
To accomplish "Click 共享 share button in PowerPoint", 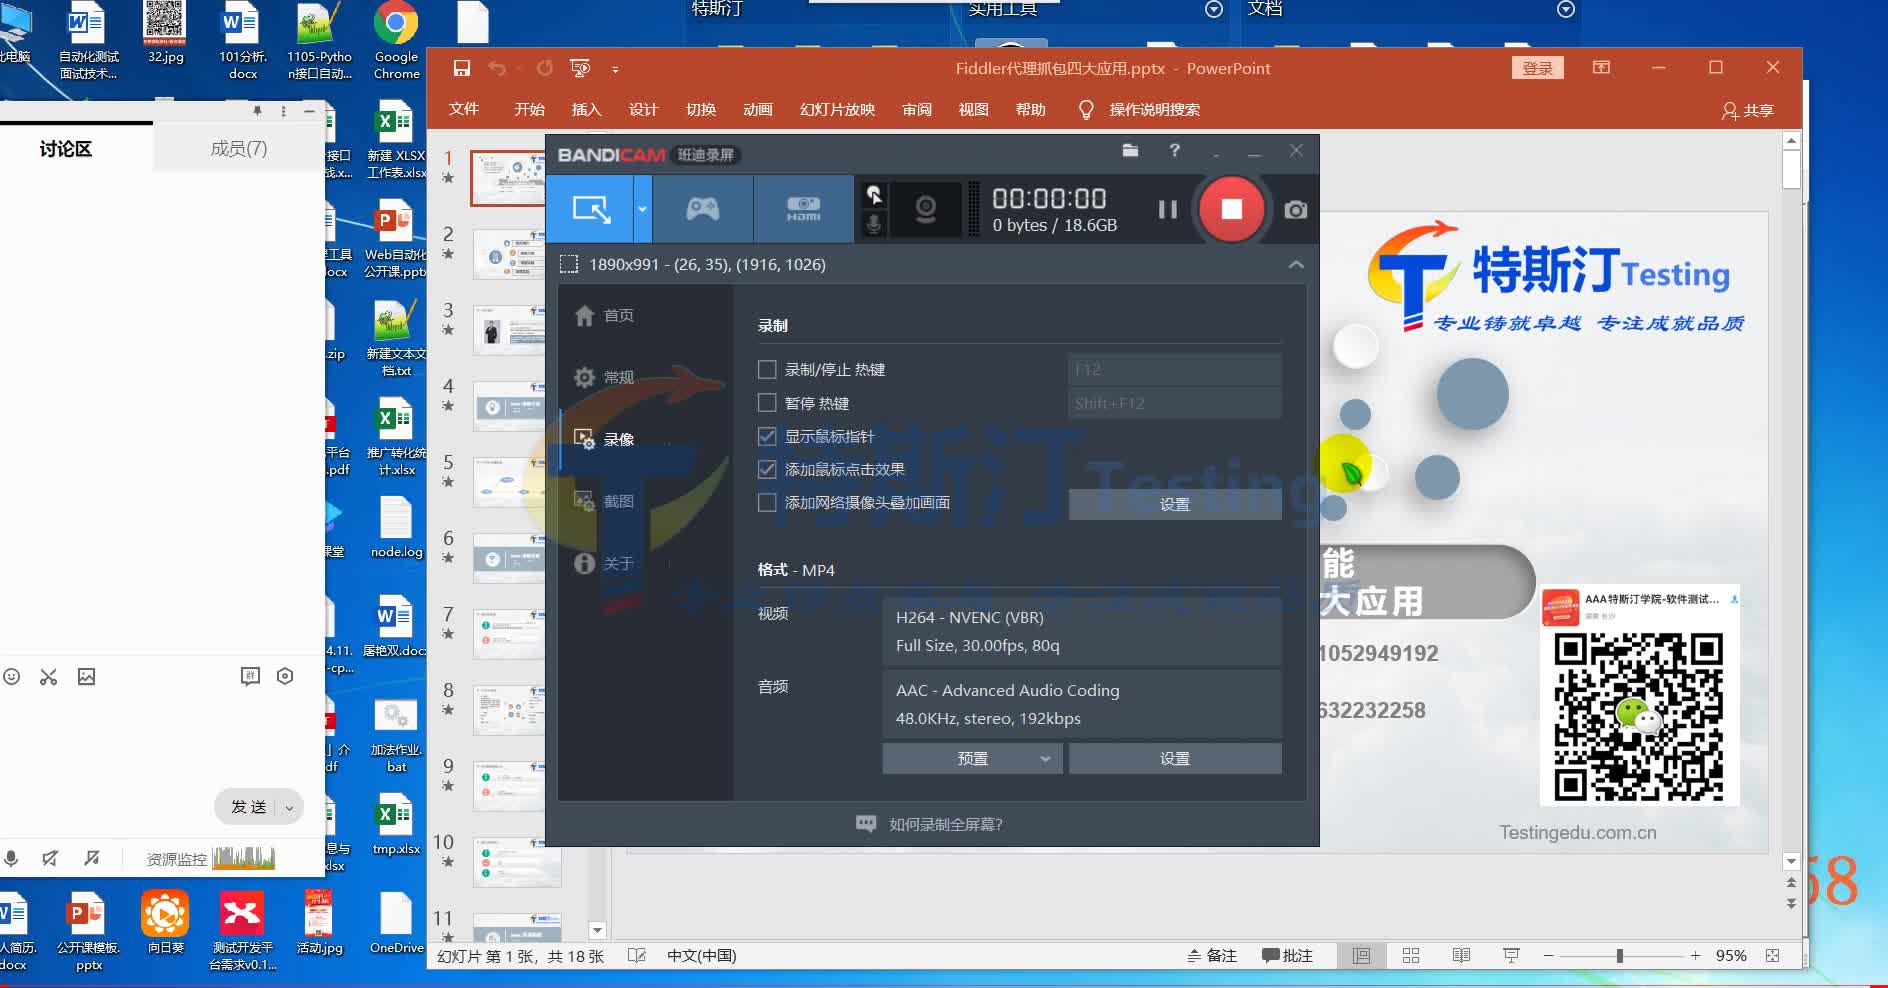I will pos(1748,110).
